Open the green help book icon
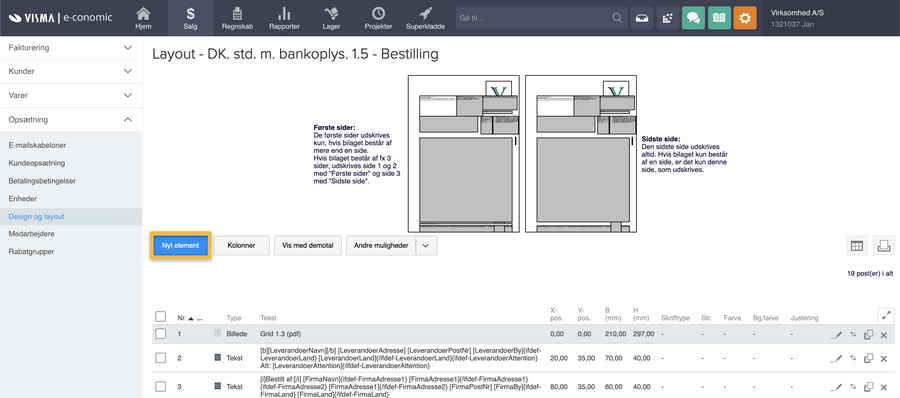This screenshot has height=398, width=900. click(x=719, y=18)
